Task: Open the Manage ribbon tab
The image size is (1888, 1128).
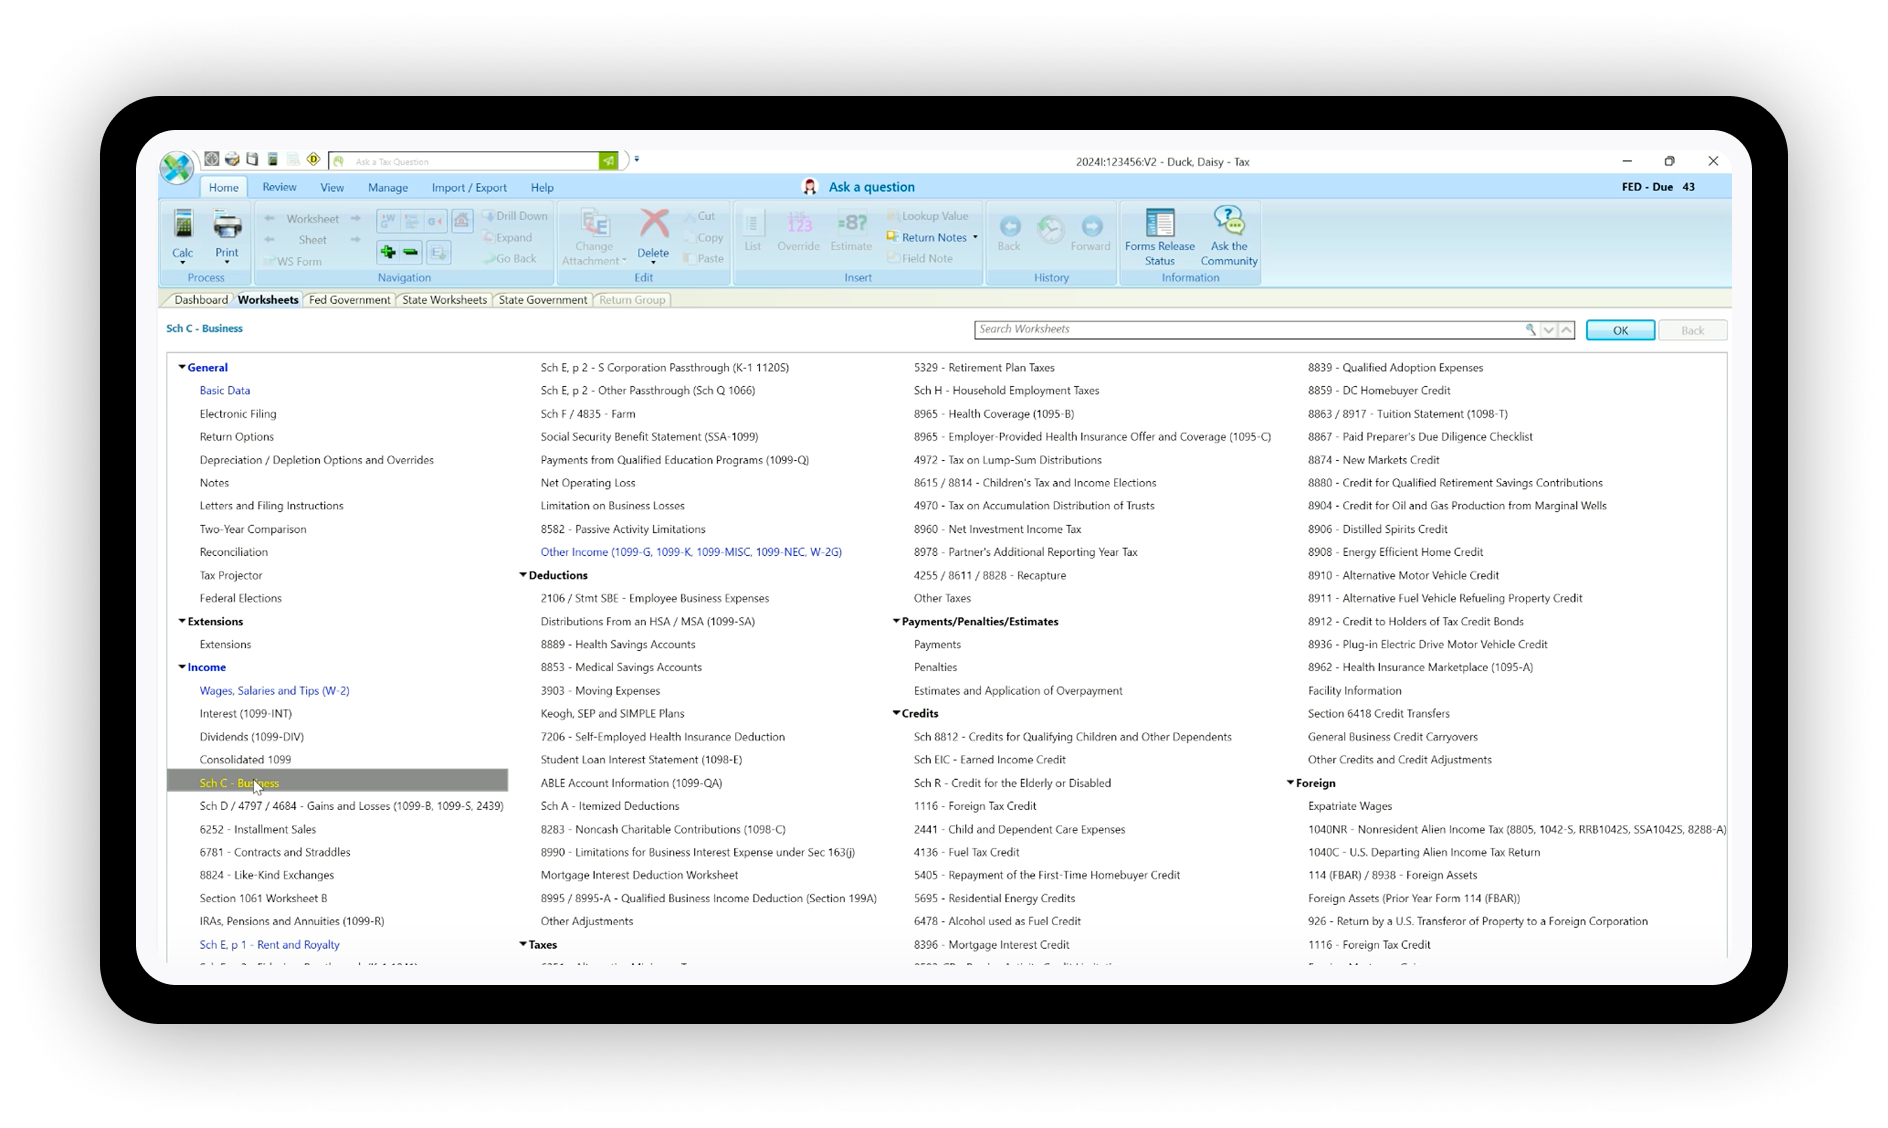Action: pyautogui.click(x=388, y=187)
